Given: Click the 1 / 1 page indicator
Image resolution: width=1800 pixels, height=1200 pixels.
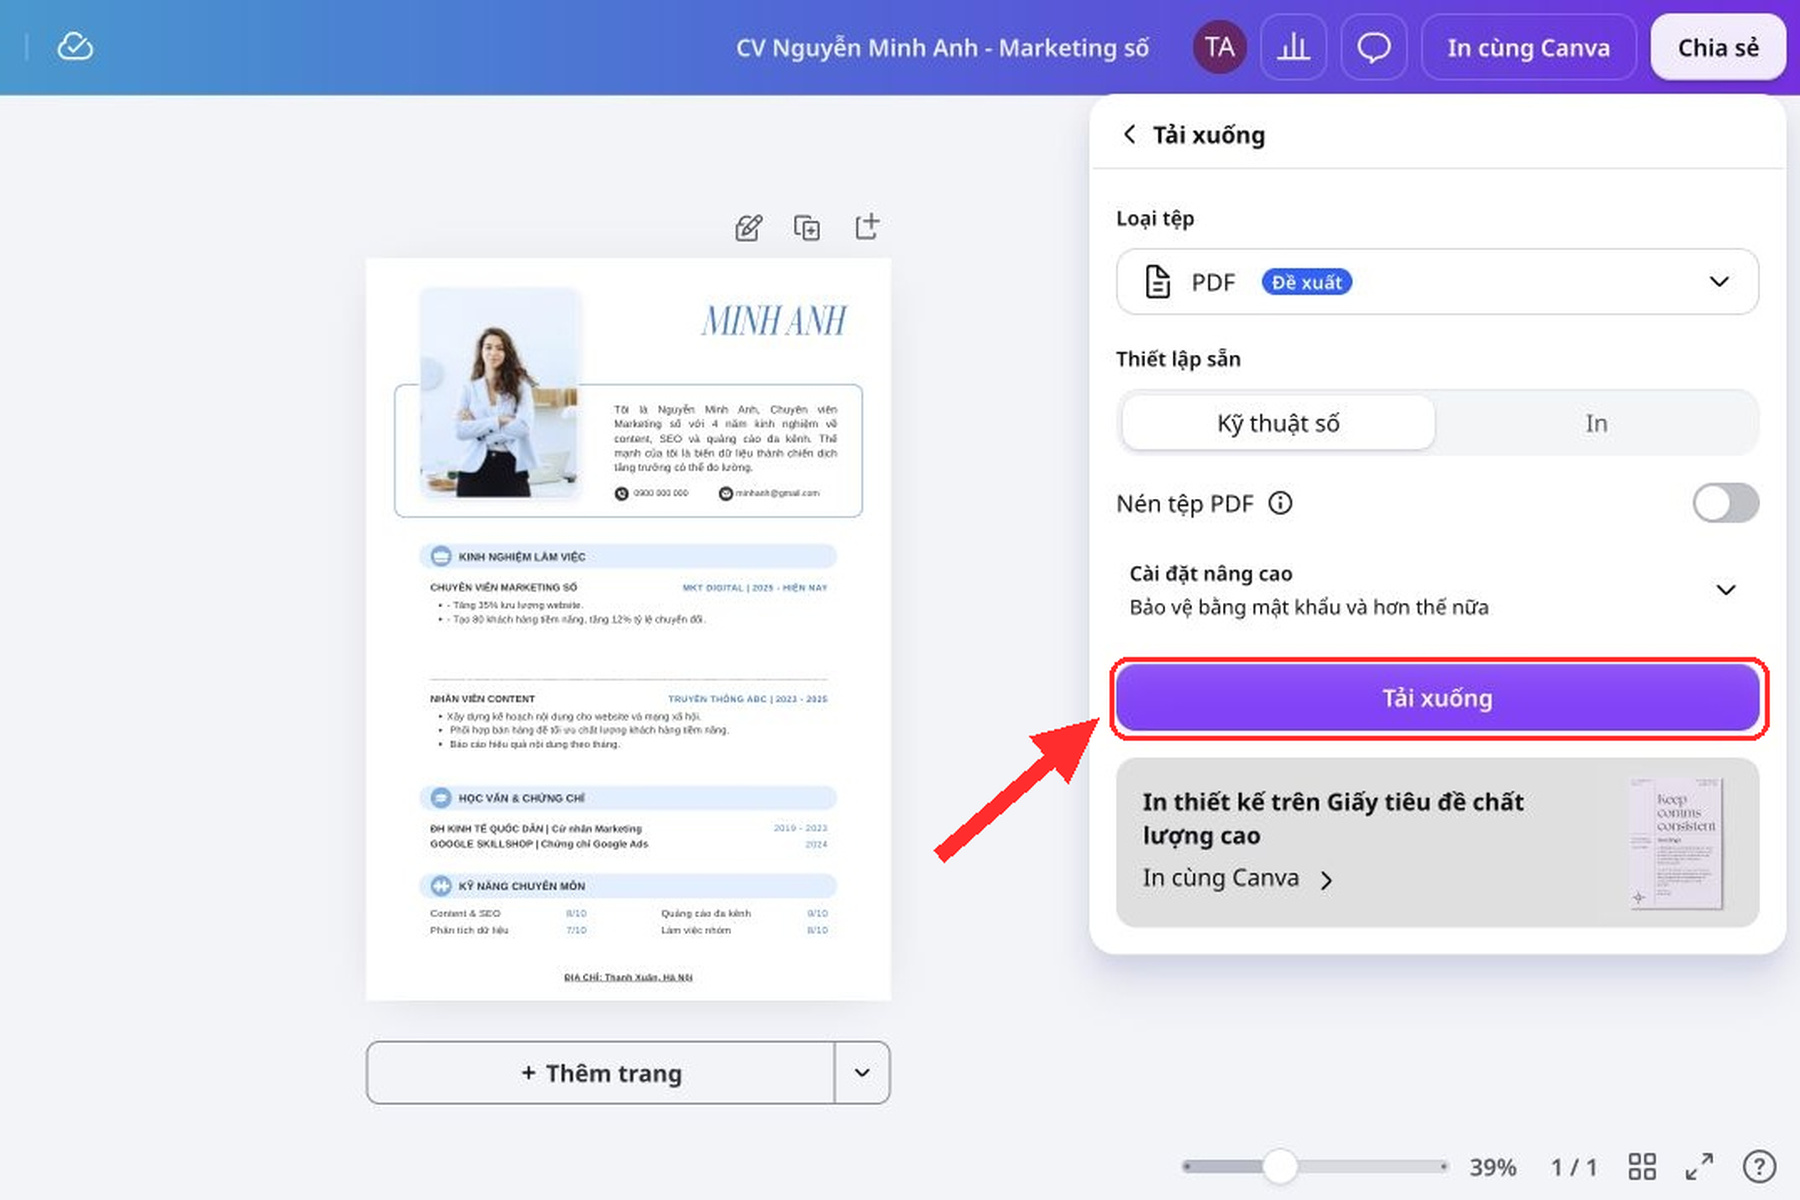Looking at the screenshot, I should click(1574, 1167).
